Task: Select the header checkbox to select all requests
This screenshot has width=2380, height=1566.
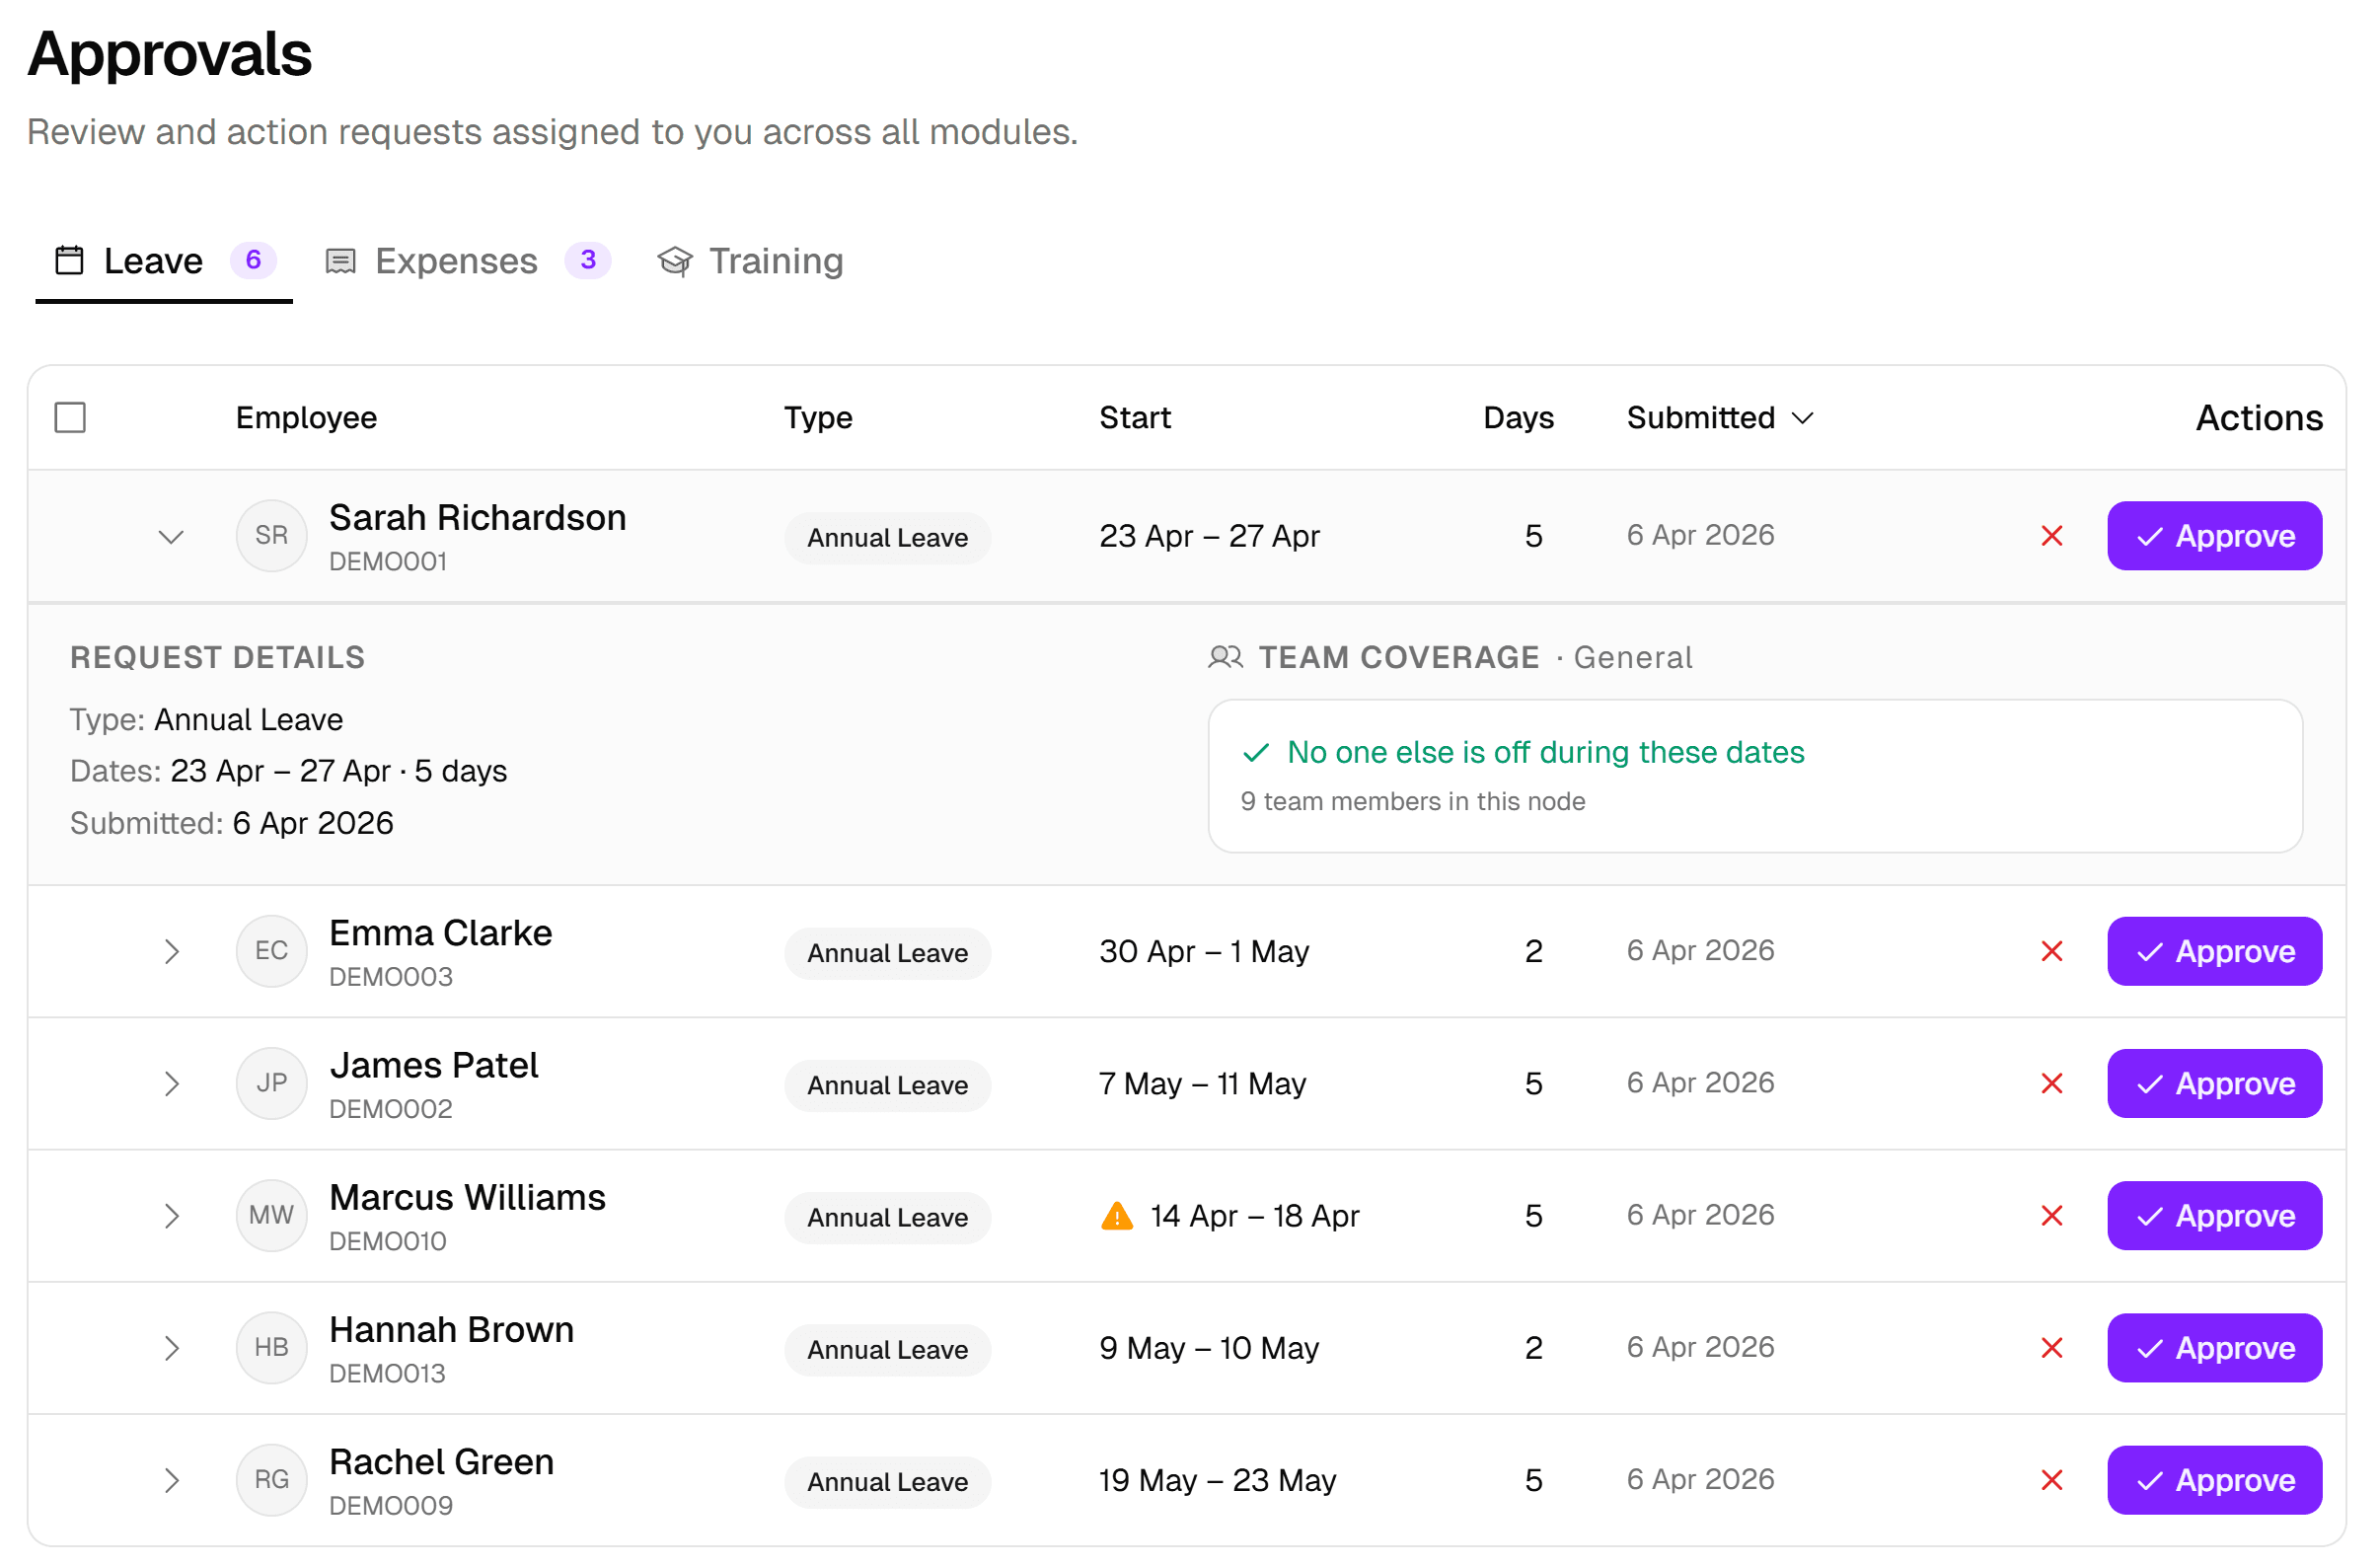Action: [x=70, y=417]
